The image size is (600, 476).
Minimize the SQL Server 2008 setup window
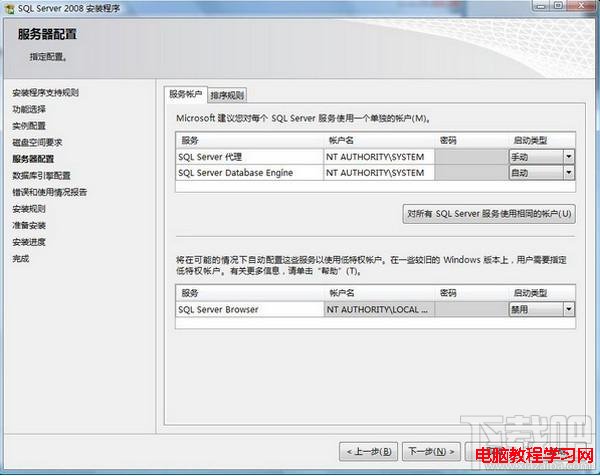click(x=541, y=5)
